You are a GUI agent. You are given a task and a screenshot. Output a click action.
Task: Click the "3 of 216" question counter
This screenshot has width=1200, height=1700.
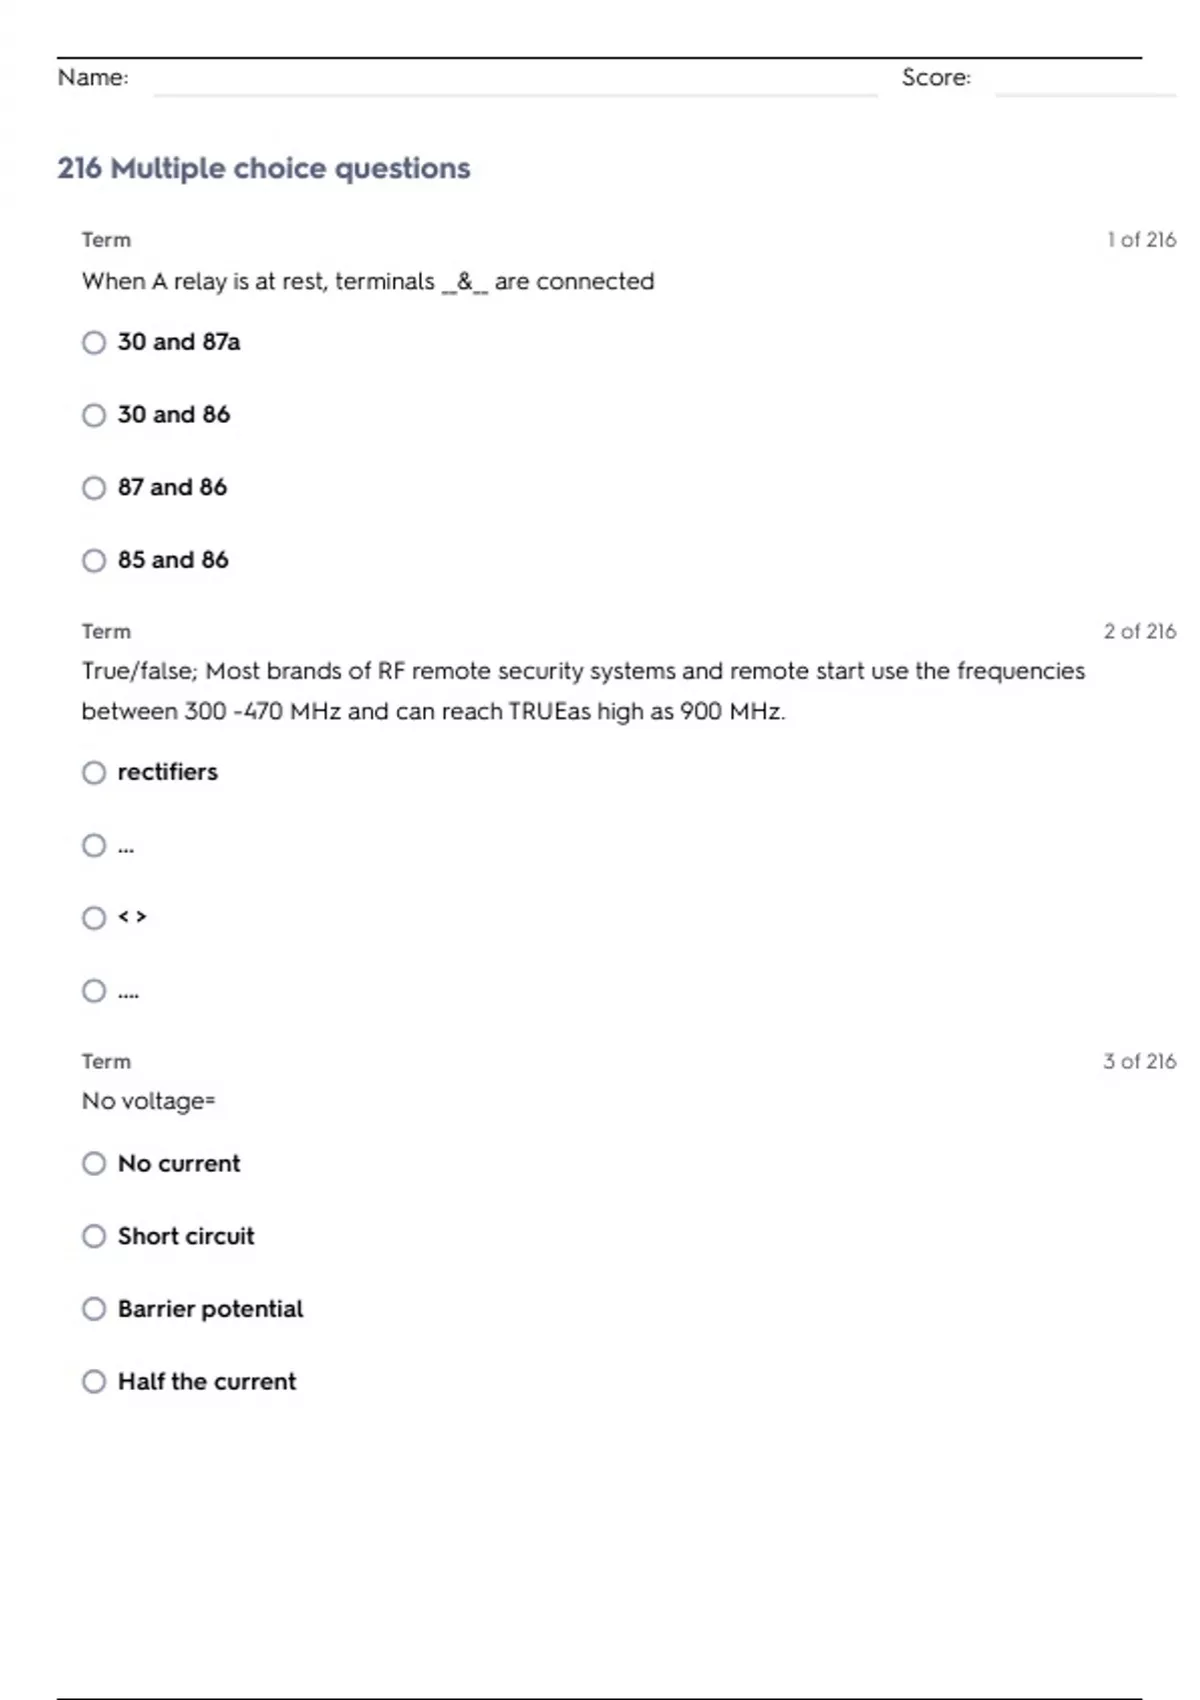click(x=1139, y=1062)
